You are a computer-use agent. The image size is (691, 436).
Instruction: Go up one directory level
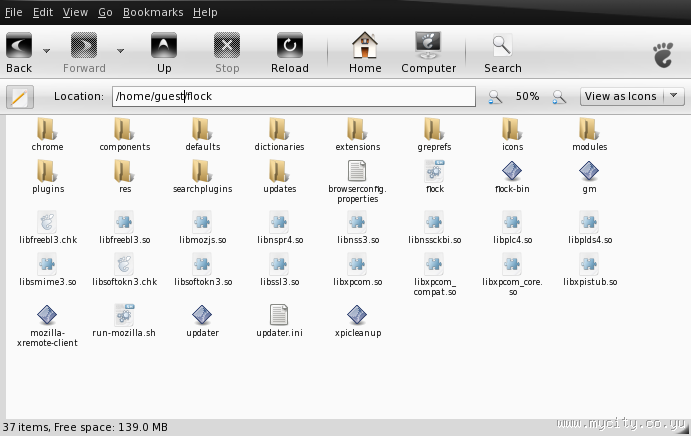164,52
